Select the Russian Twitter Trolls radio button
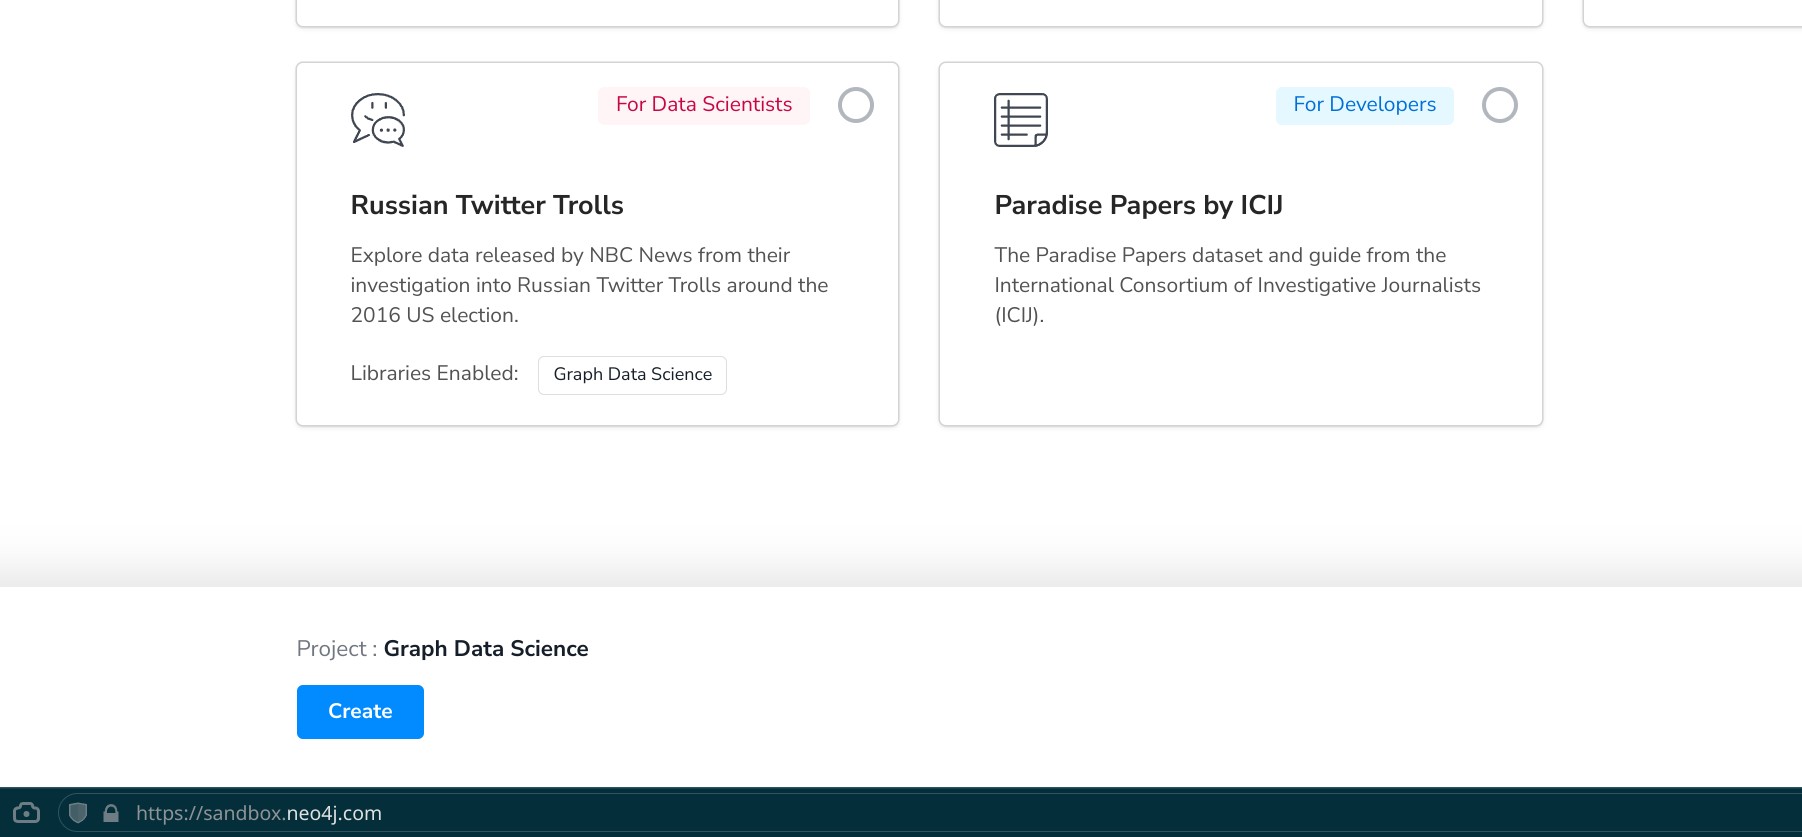 [x=855, y=105]
